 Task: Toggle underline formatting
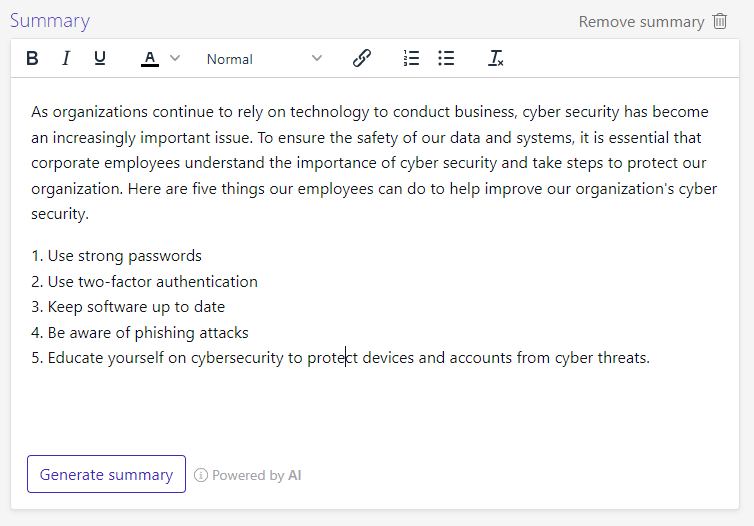click(x=100, y=59)
